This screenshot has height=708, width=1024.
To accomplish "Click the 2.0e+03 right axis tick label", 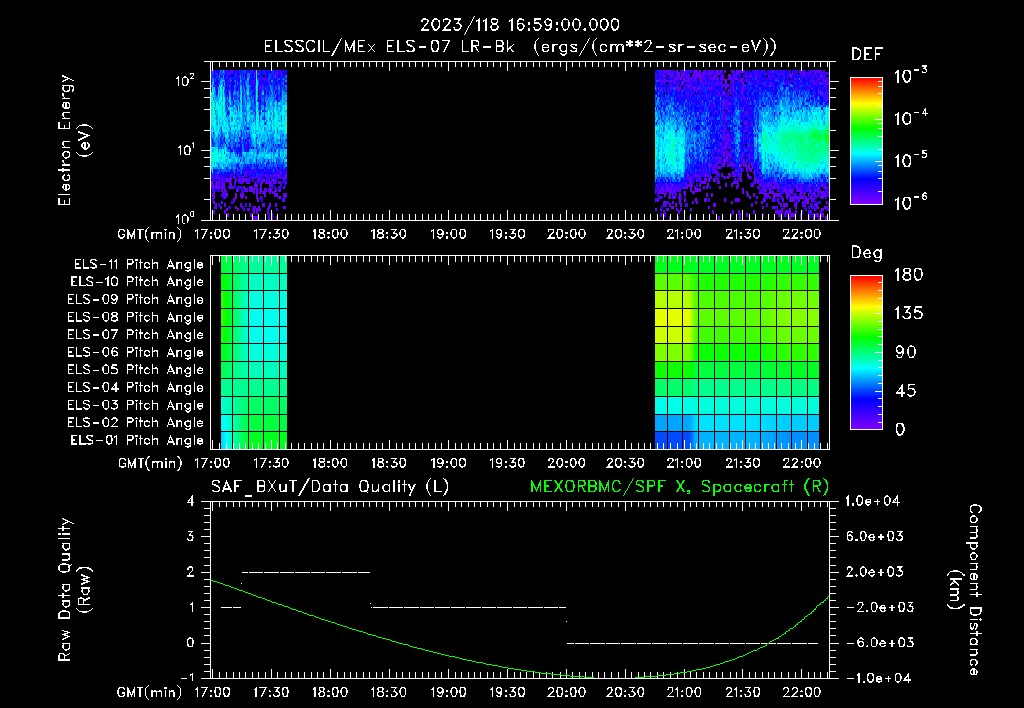I will 874,572.
